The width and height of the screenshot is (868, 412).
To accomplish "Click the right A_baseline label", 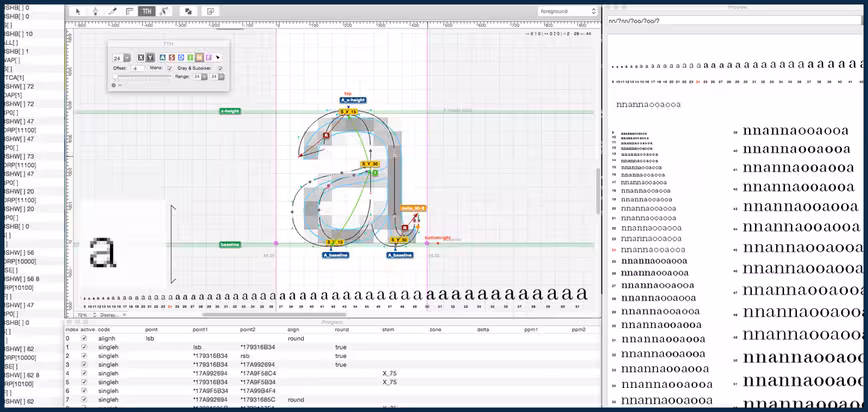I will (400, 255).
